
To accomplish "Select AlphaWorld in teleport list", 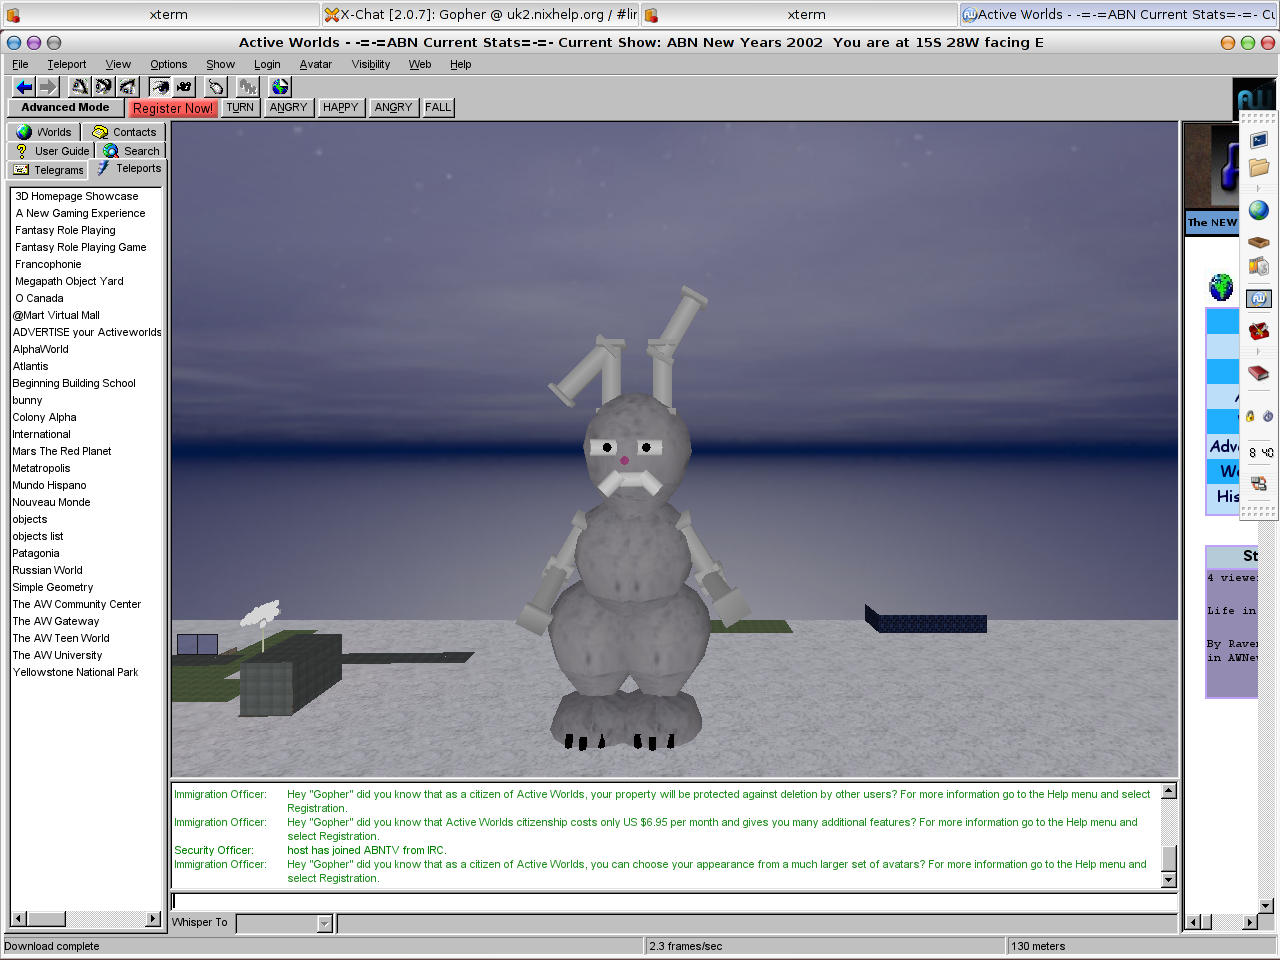I will coord(41,349).
